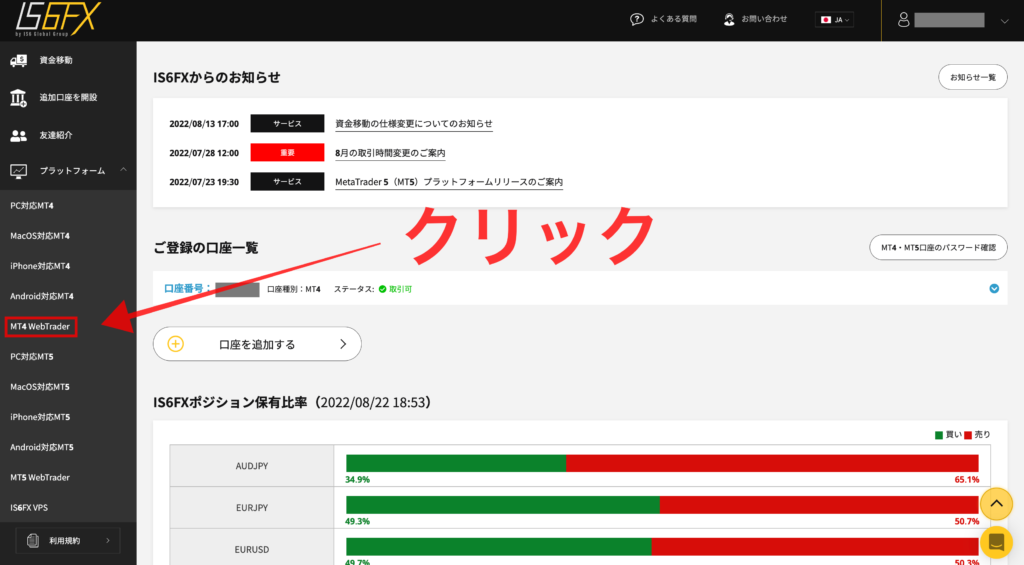Expand the user account dropdown arrow
This screenshot has width=1024, height=565.
[1004, 21]
